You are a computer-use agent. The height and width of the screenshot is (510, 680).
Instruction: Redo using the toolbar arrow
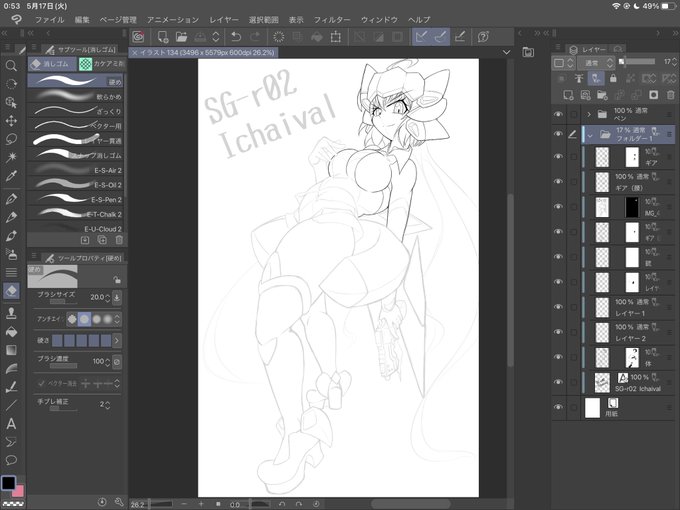255,37
